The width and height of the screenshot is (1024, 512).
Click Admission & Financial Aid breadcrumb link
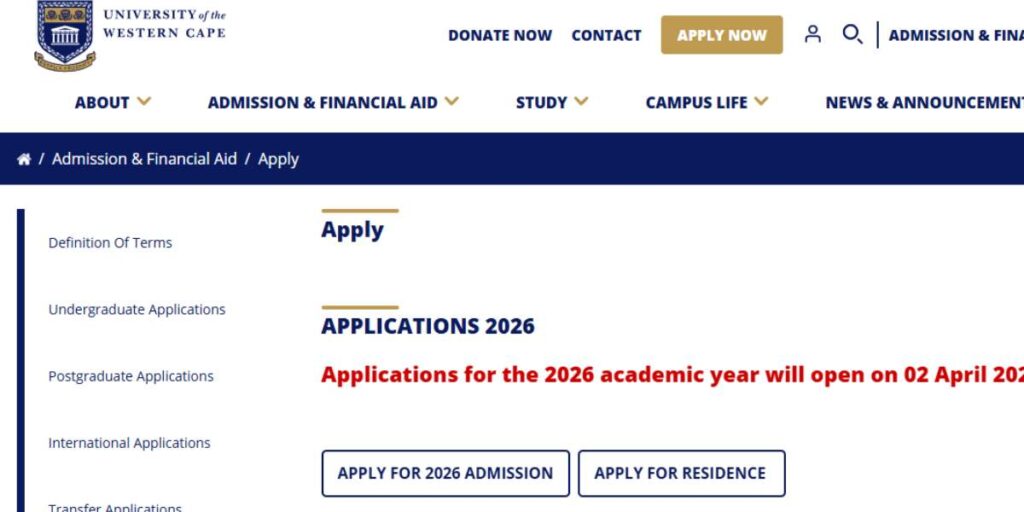144,159
